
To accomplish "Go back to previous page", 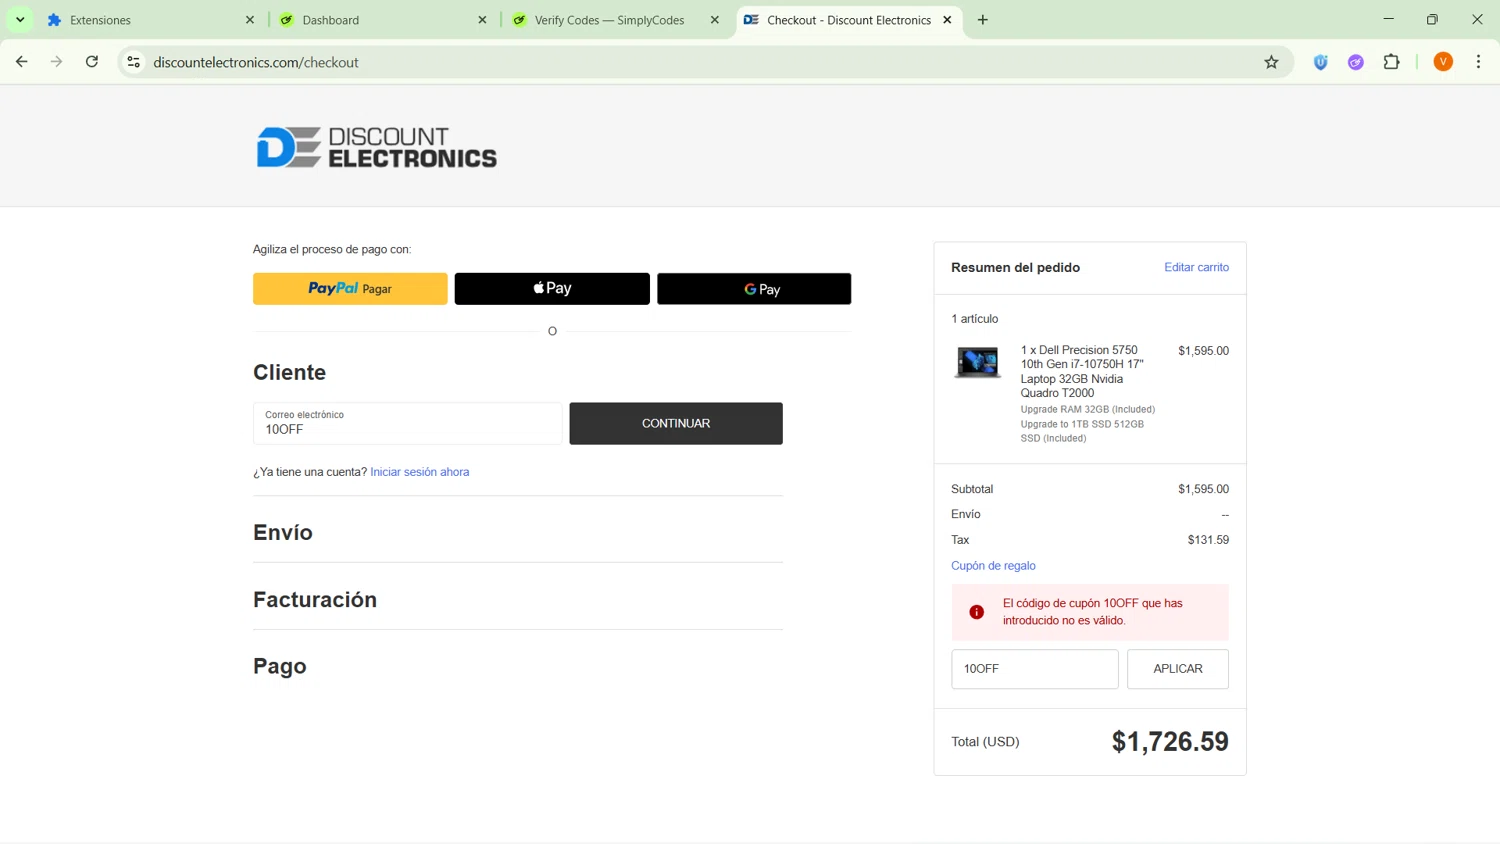I will tap(22, 62).
